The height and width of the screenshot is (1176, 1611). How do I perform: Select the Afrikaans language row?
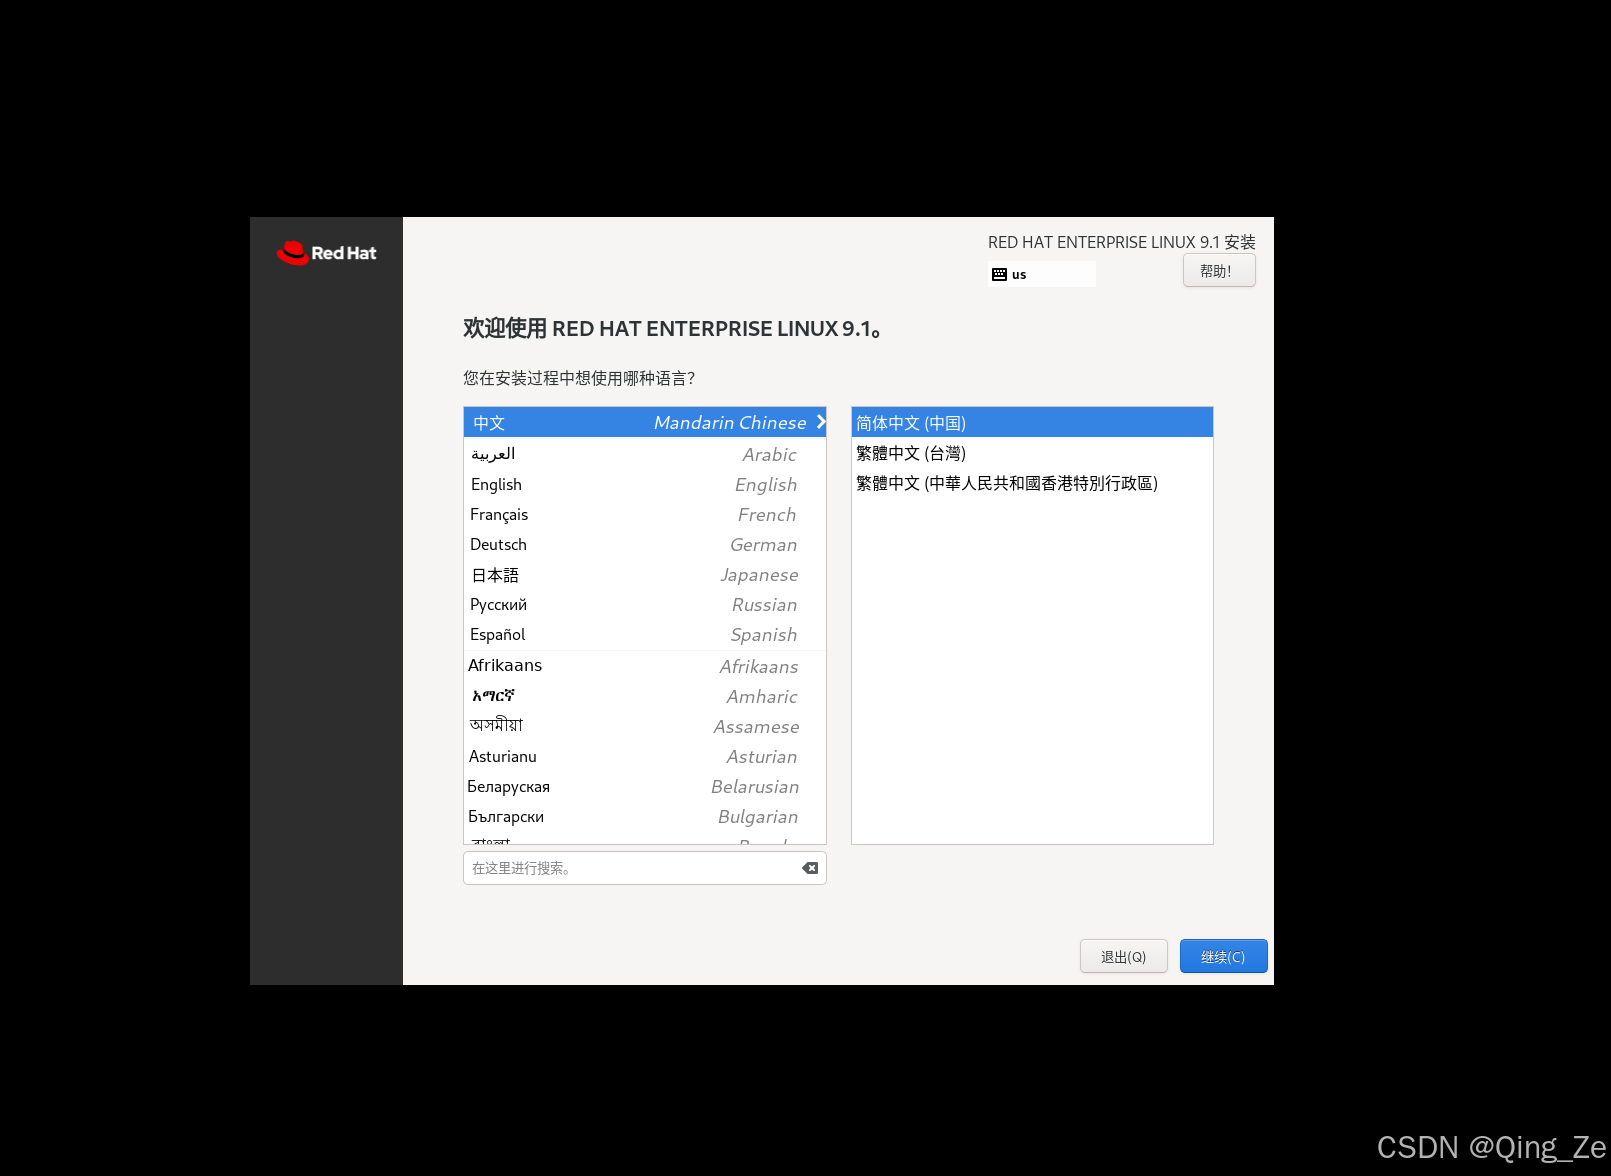[645, 666]
